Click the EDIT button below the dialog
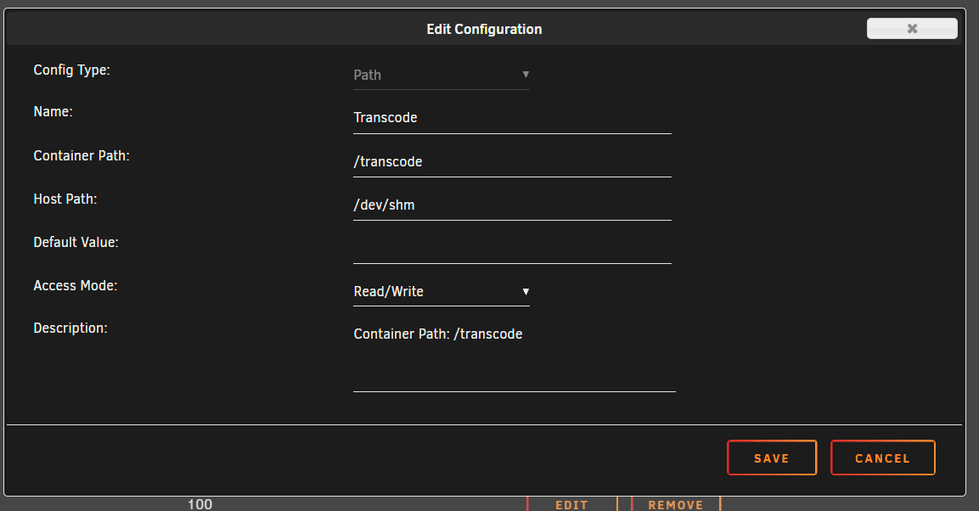The height and width of the screenshot is (511, 979). click(x=572, y=504)
